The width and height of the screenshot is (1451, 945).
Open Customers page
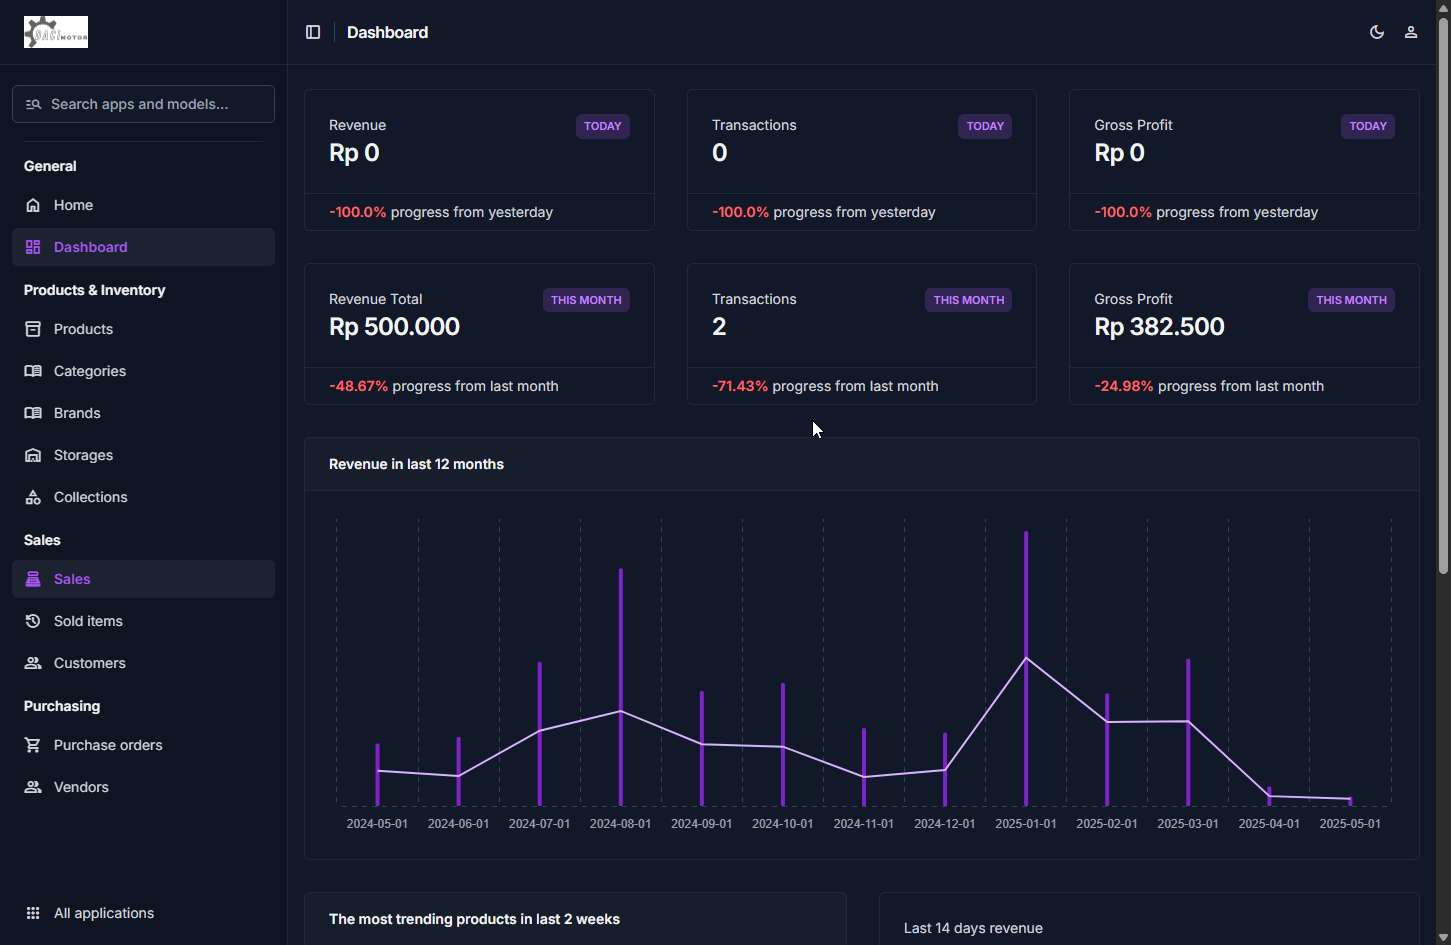point(143,663)
